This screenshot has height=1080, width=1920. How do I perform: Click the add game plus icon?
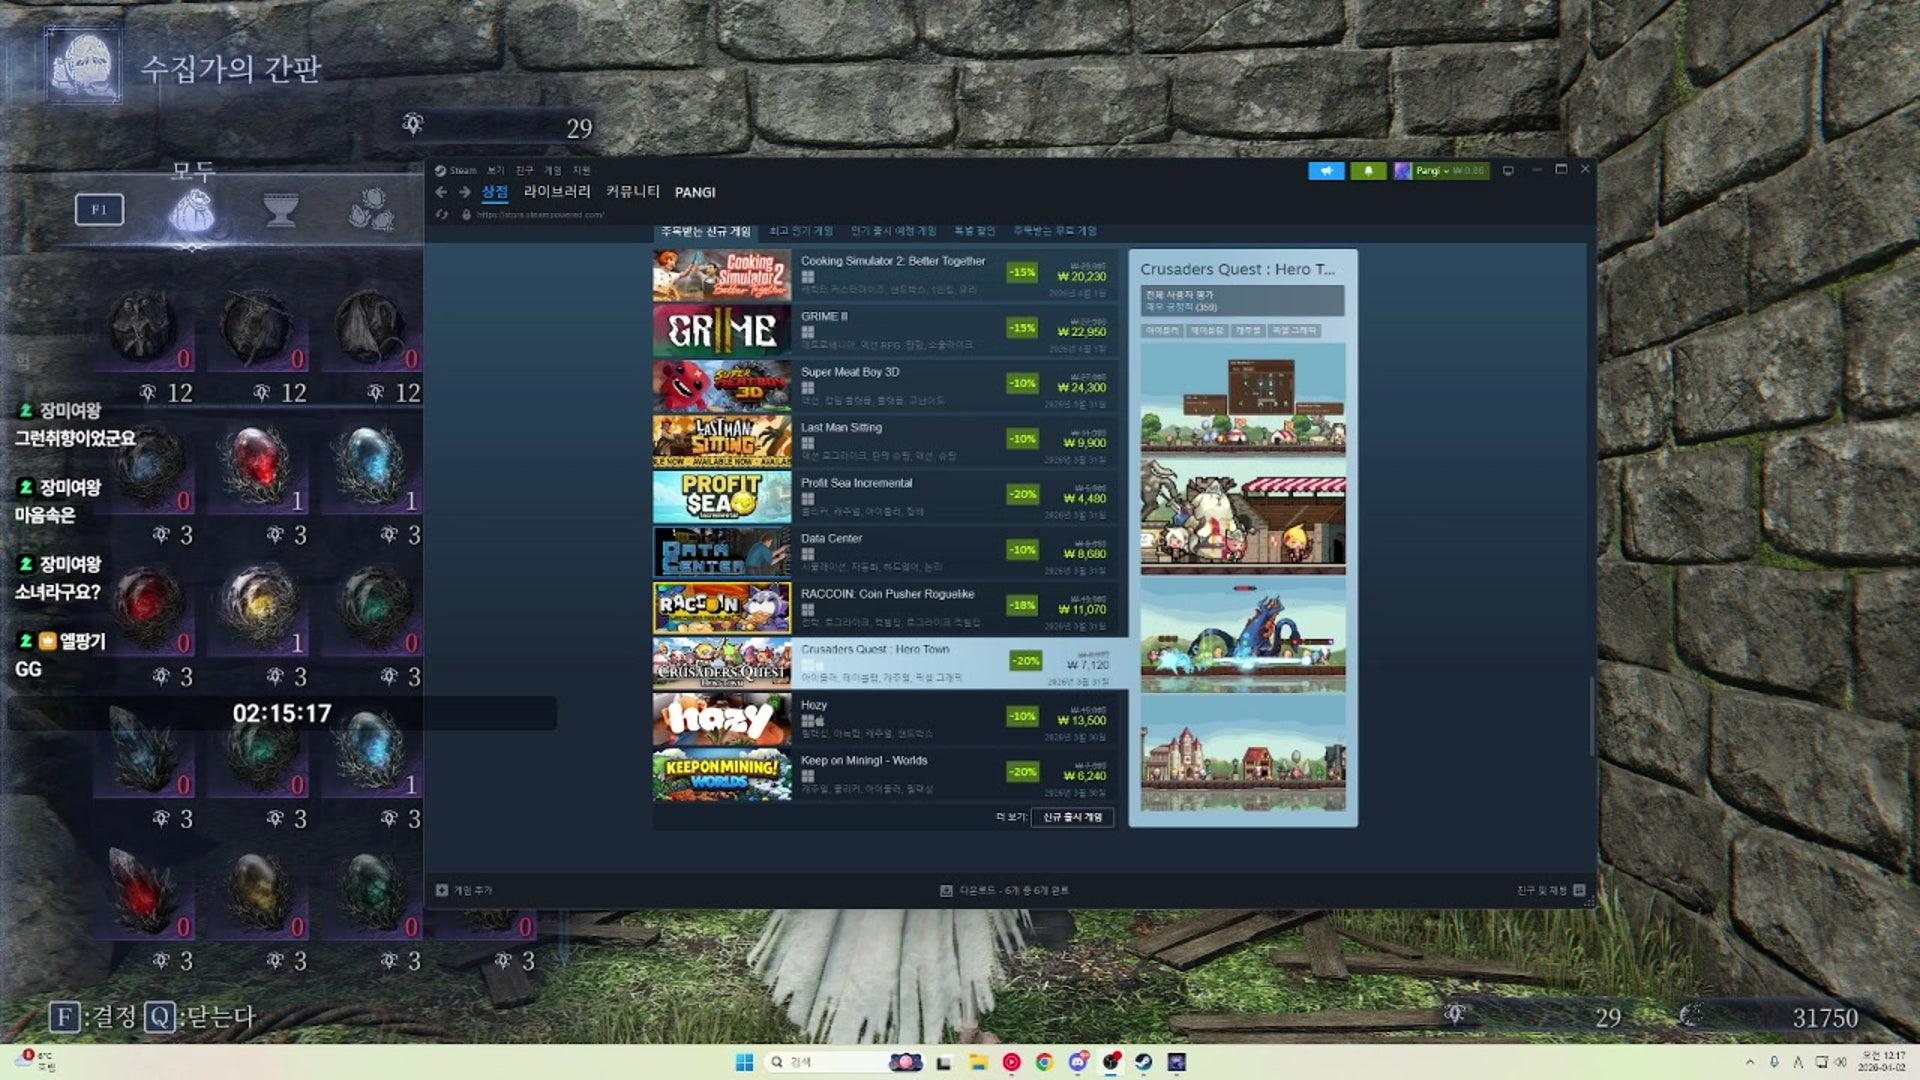[x=442, y=890]
